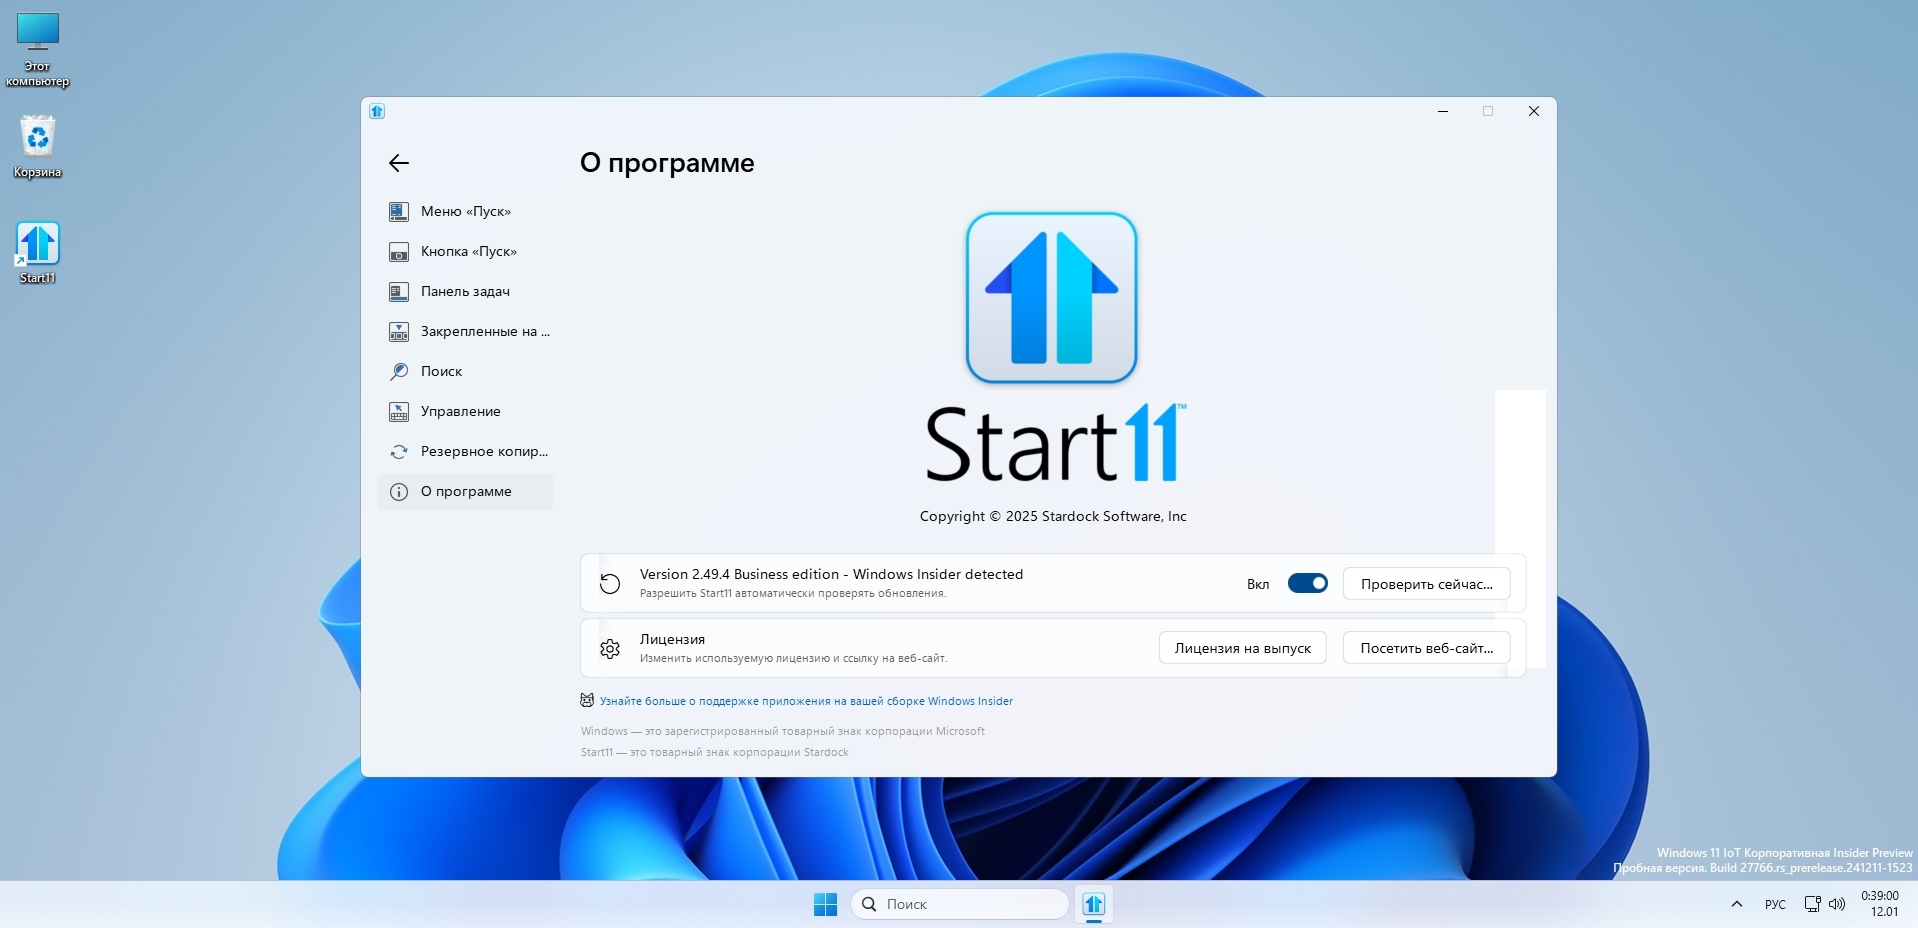
Task: Click the Поиск magnifier sidebar icon
Action: tap(398, 371)
